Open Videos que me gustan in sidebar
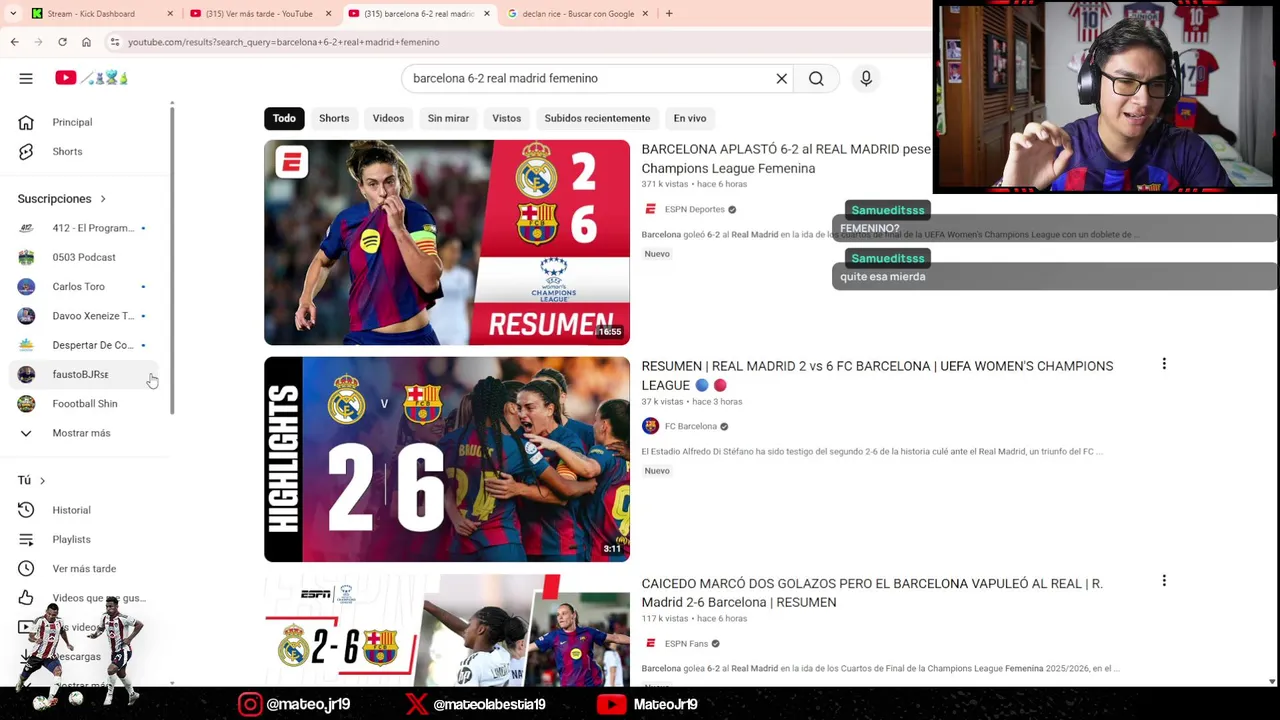The image size is (1280, 720). coord(85,598)
